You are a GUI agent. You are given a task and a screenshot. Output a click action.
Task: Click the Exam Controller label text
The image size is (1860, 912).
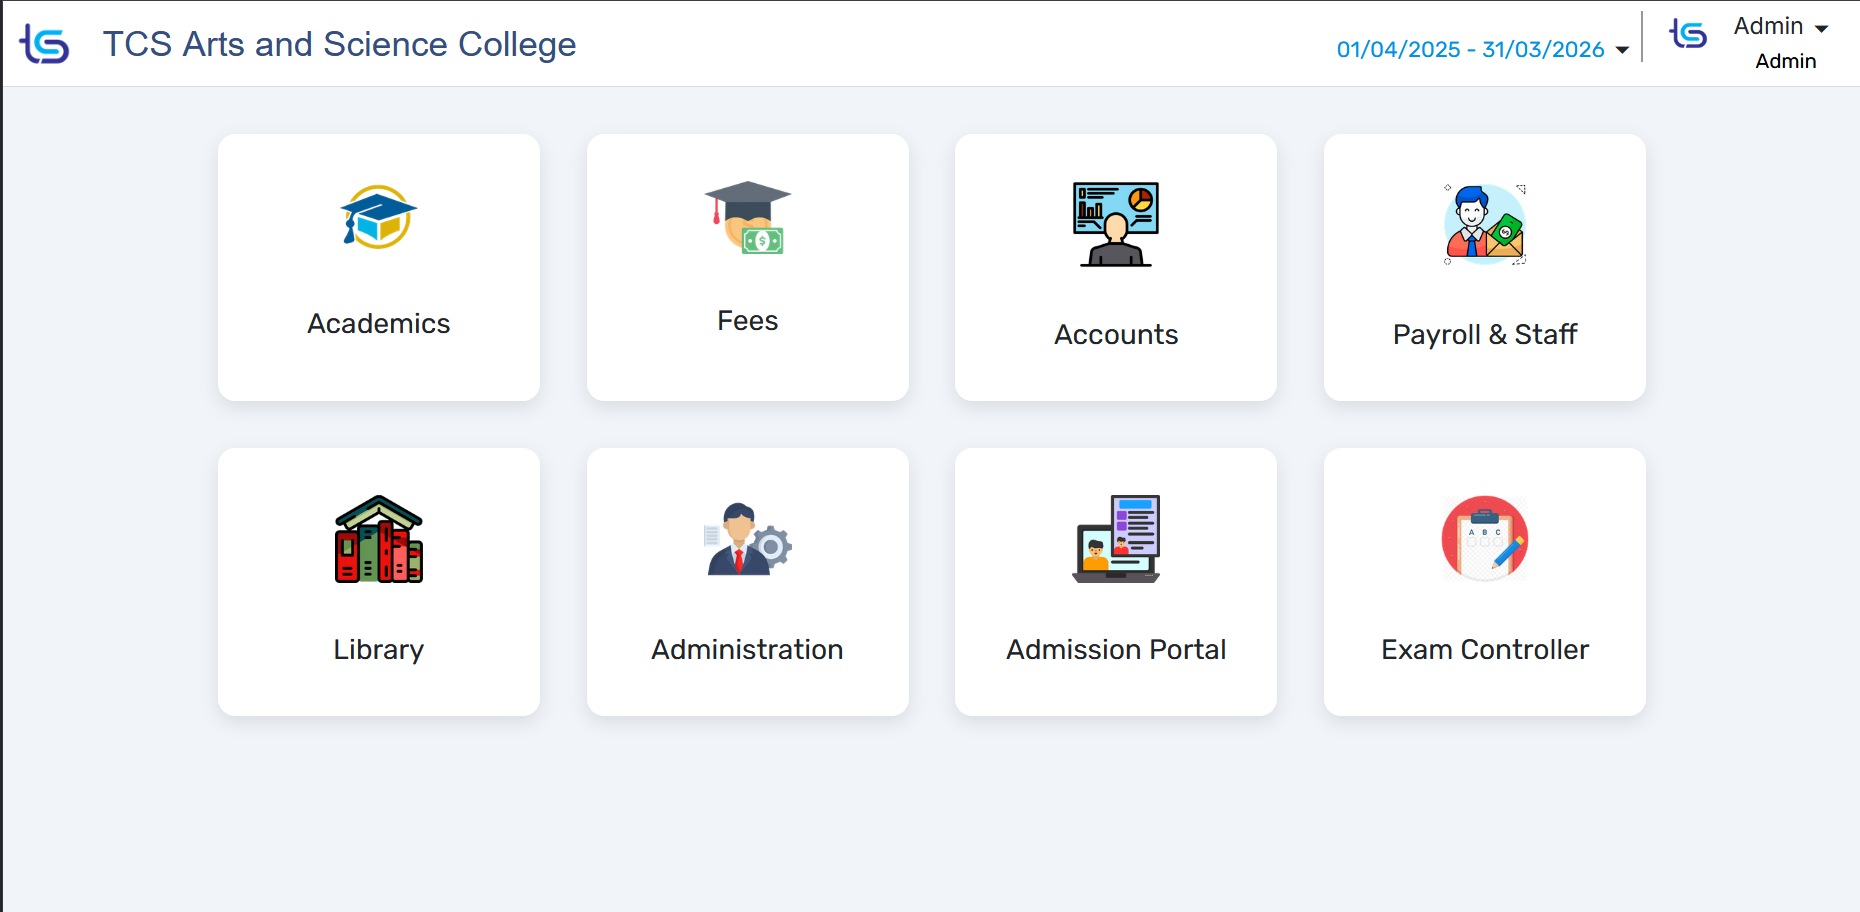click(1485, 650)
